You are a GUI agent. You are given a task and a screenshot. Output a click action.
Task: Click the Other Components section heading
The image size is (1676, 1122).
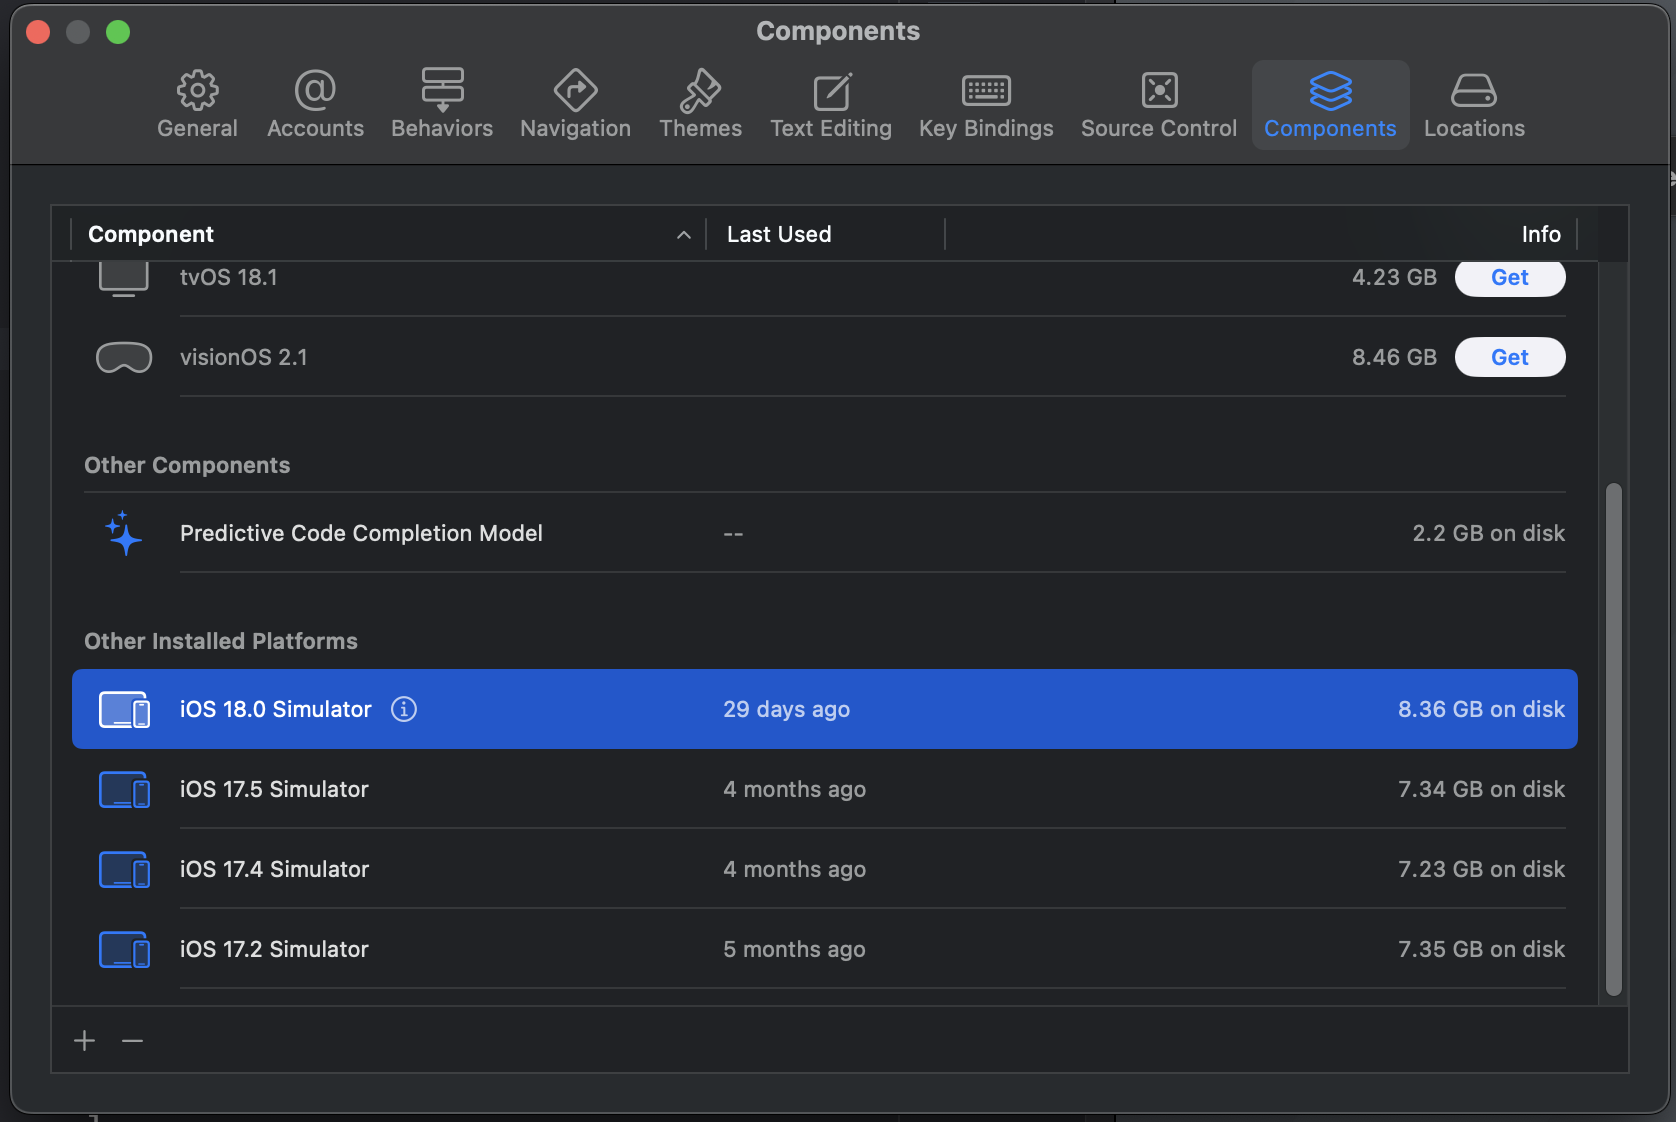[x=187, y=465]
